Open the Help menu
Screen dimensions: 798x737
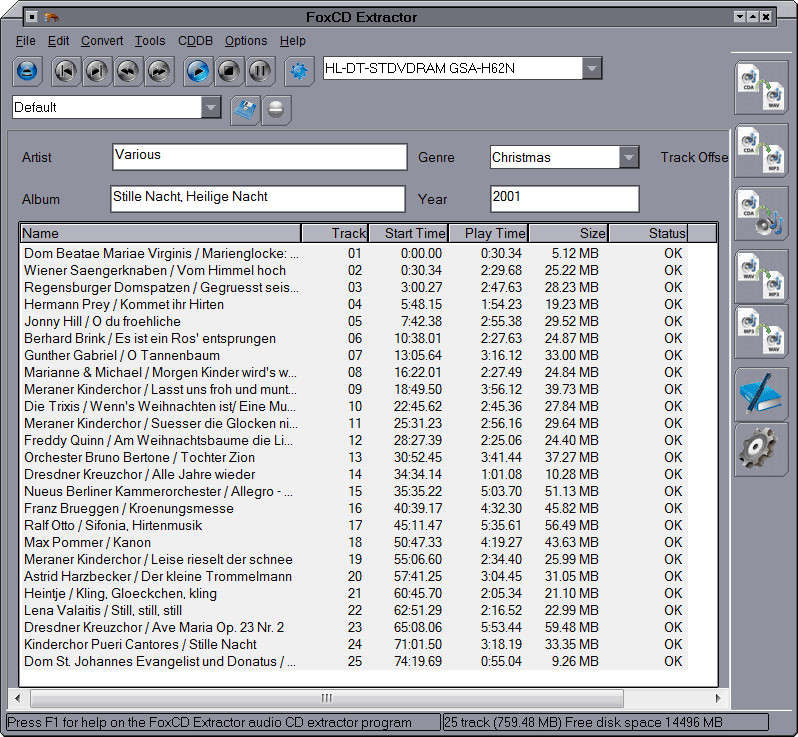[x=293, y=41]
